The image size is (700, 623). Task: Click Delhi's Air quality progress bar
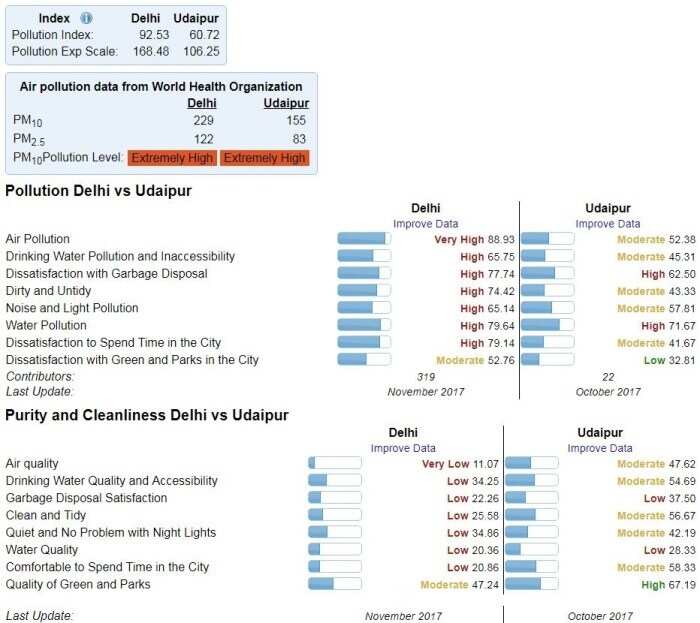click(335, 463)
